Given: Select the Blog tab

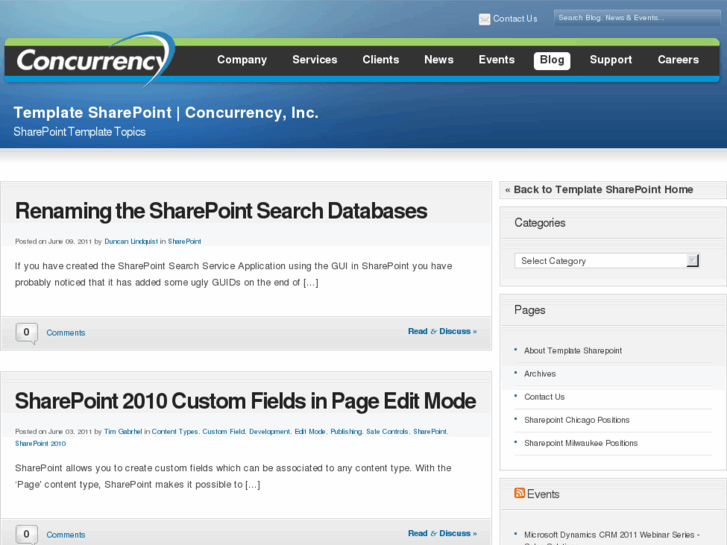Looking at the screenshot, I should click(552, 60).
